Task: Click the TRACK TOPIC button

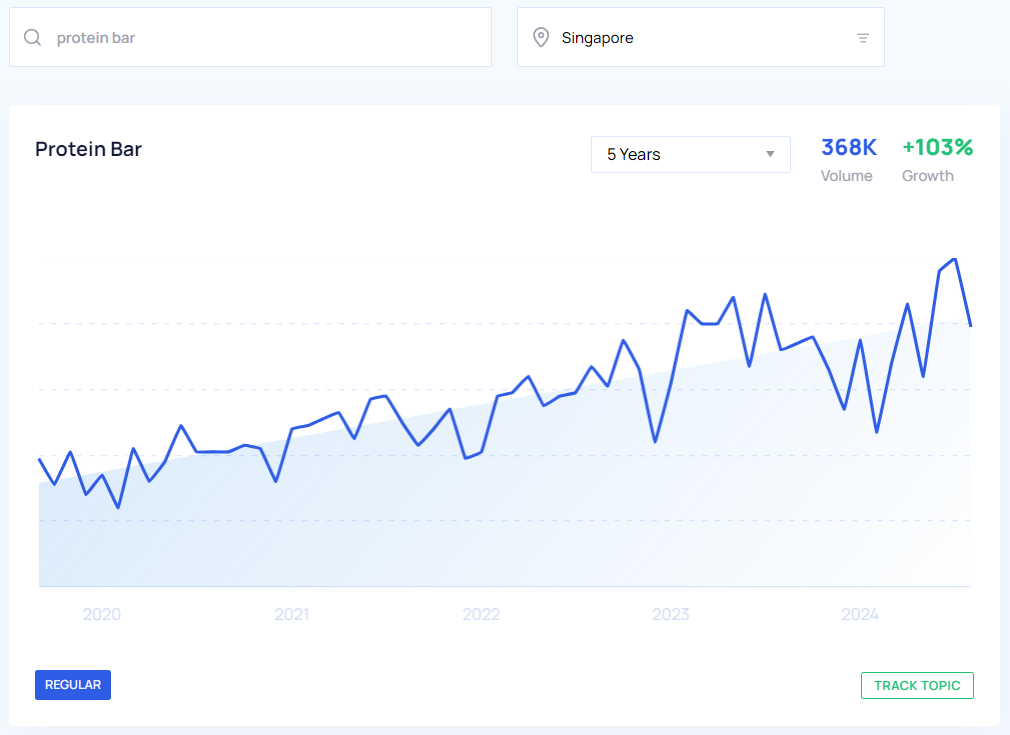Action: pyautogui.click(x=917, y=685)
